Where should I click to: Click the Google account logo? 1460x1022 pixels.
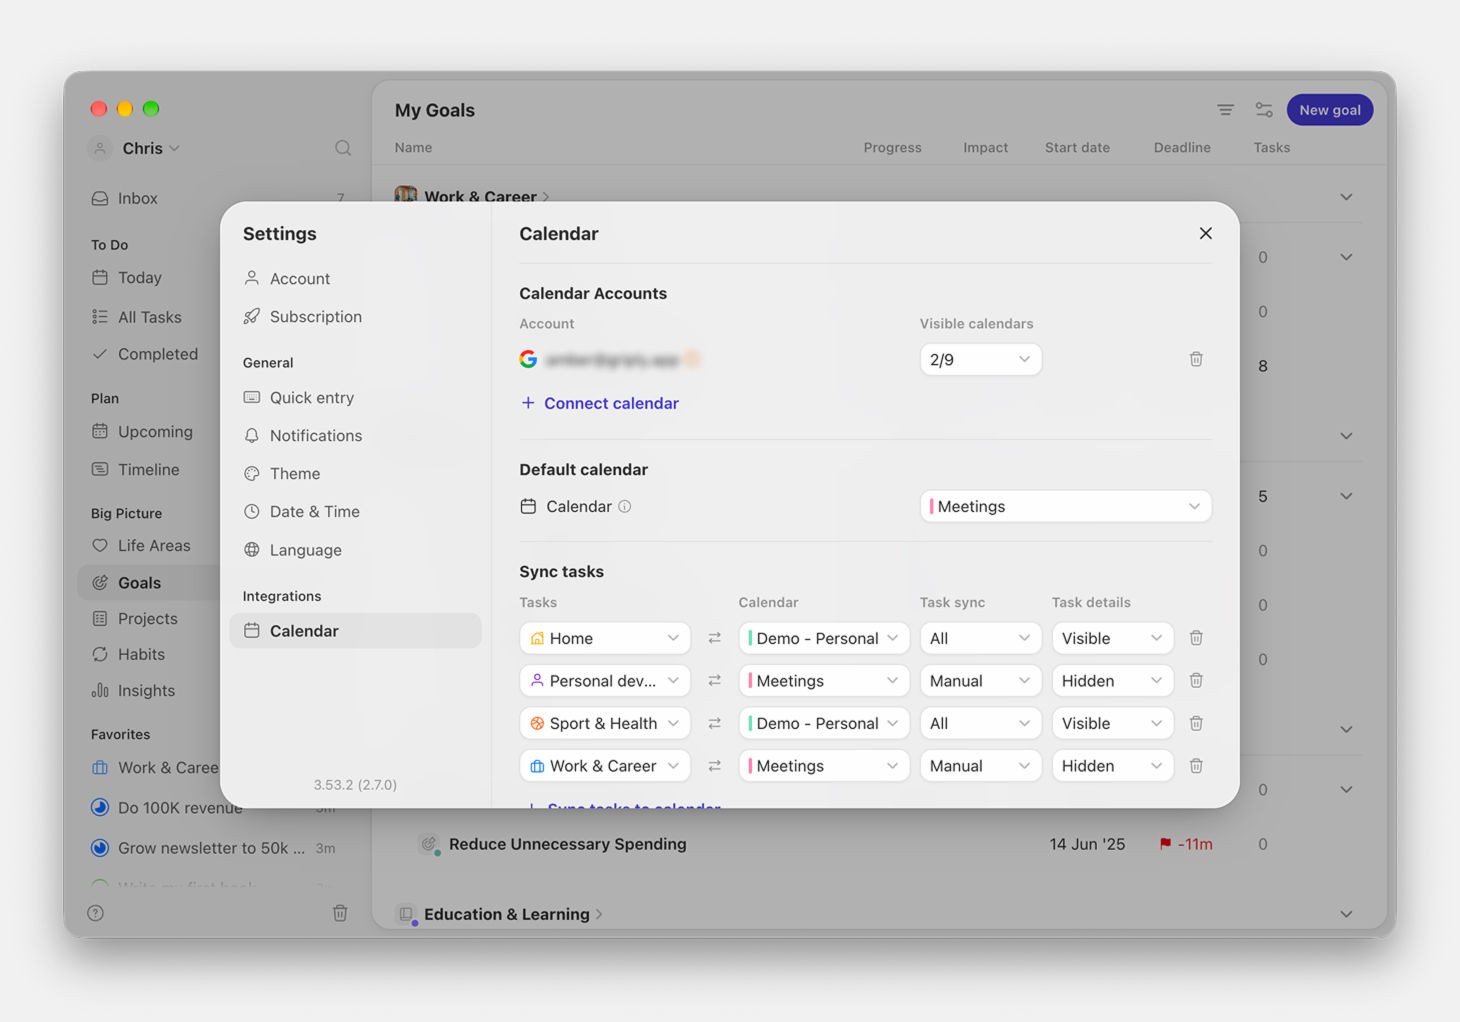coord(528,359)
